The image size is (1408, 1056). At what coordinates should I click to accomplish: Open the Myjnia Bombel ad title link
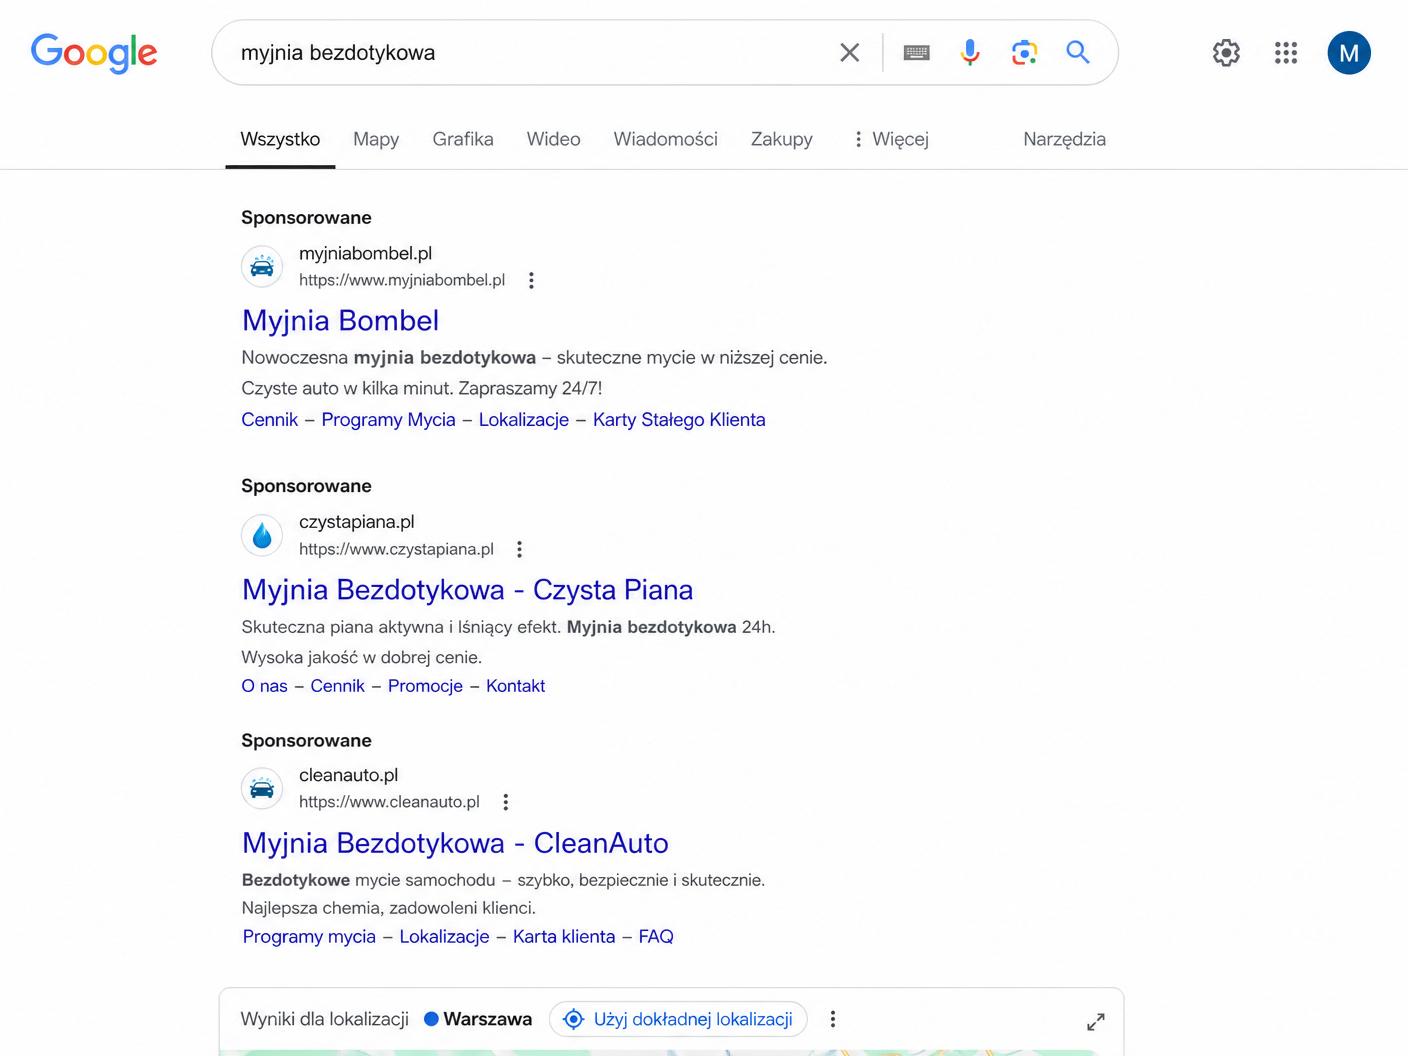coord(340,320)
